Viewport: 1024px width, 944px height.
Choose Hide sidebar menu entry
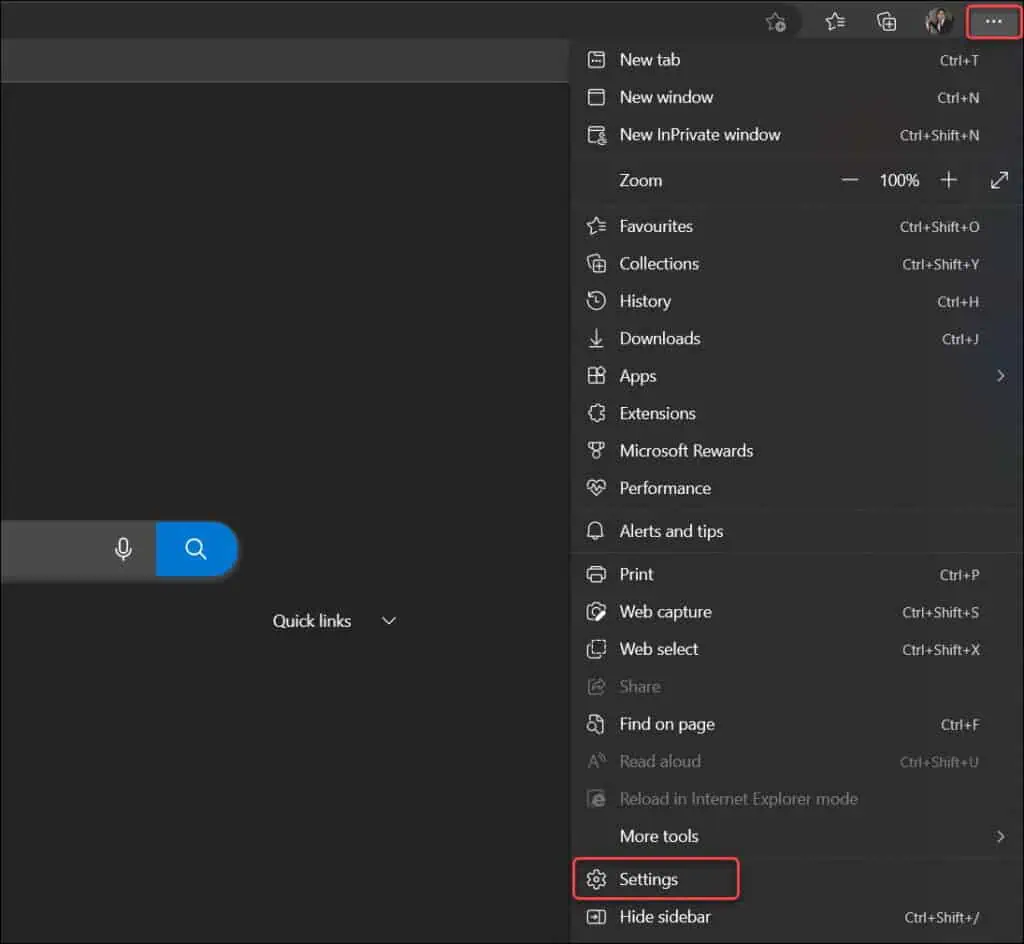click(x=797, y=917)
